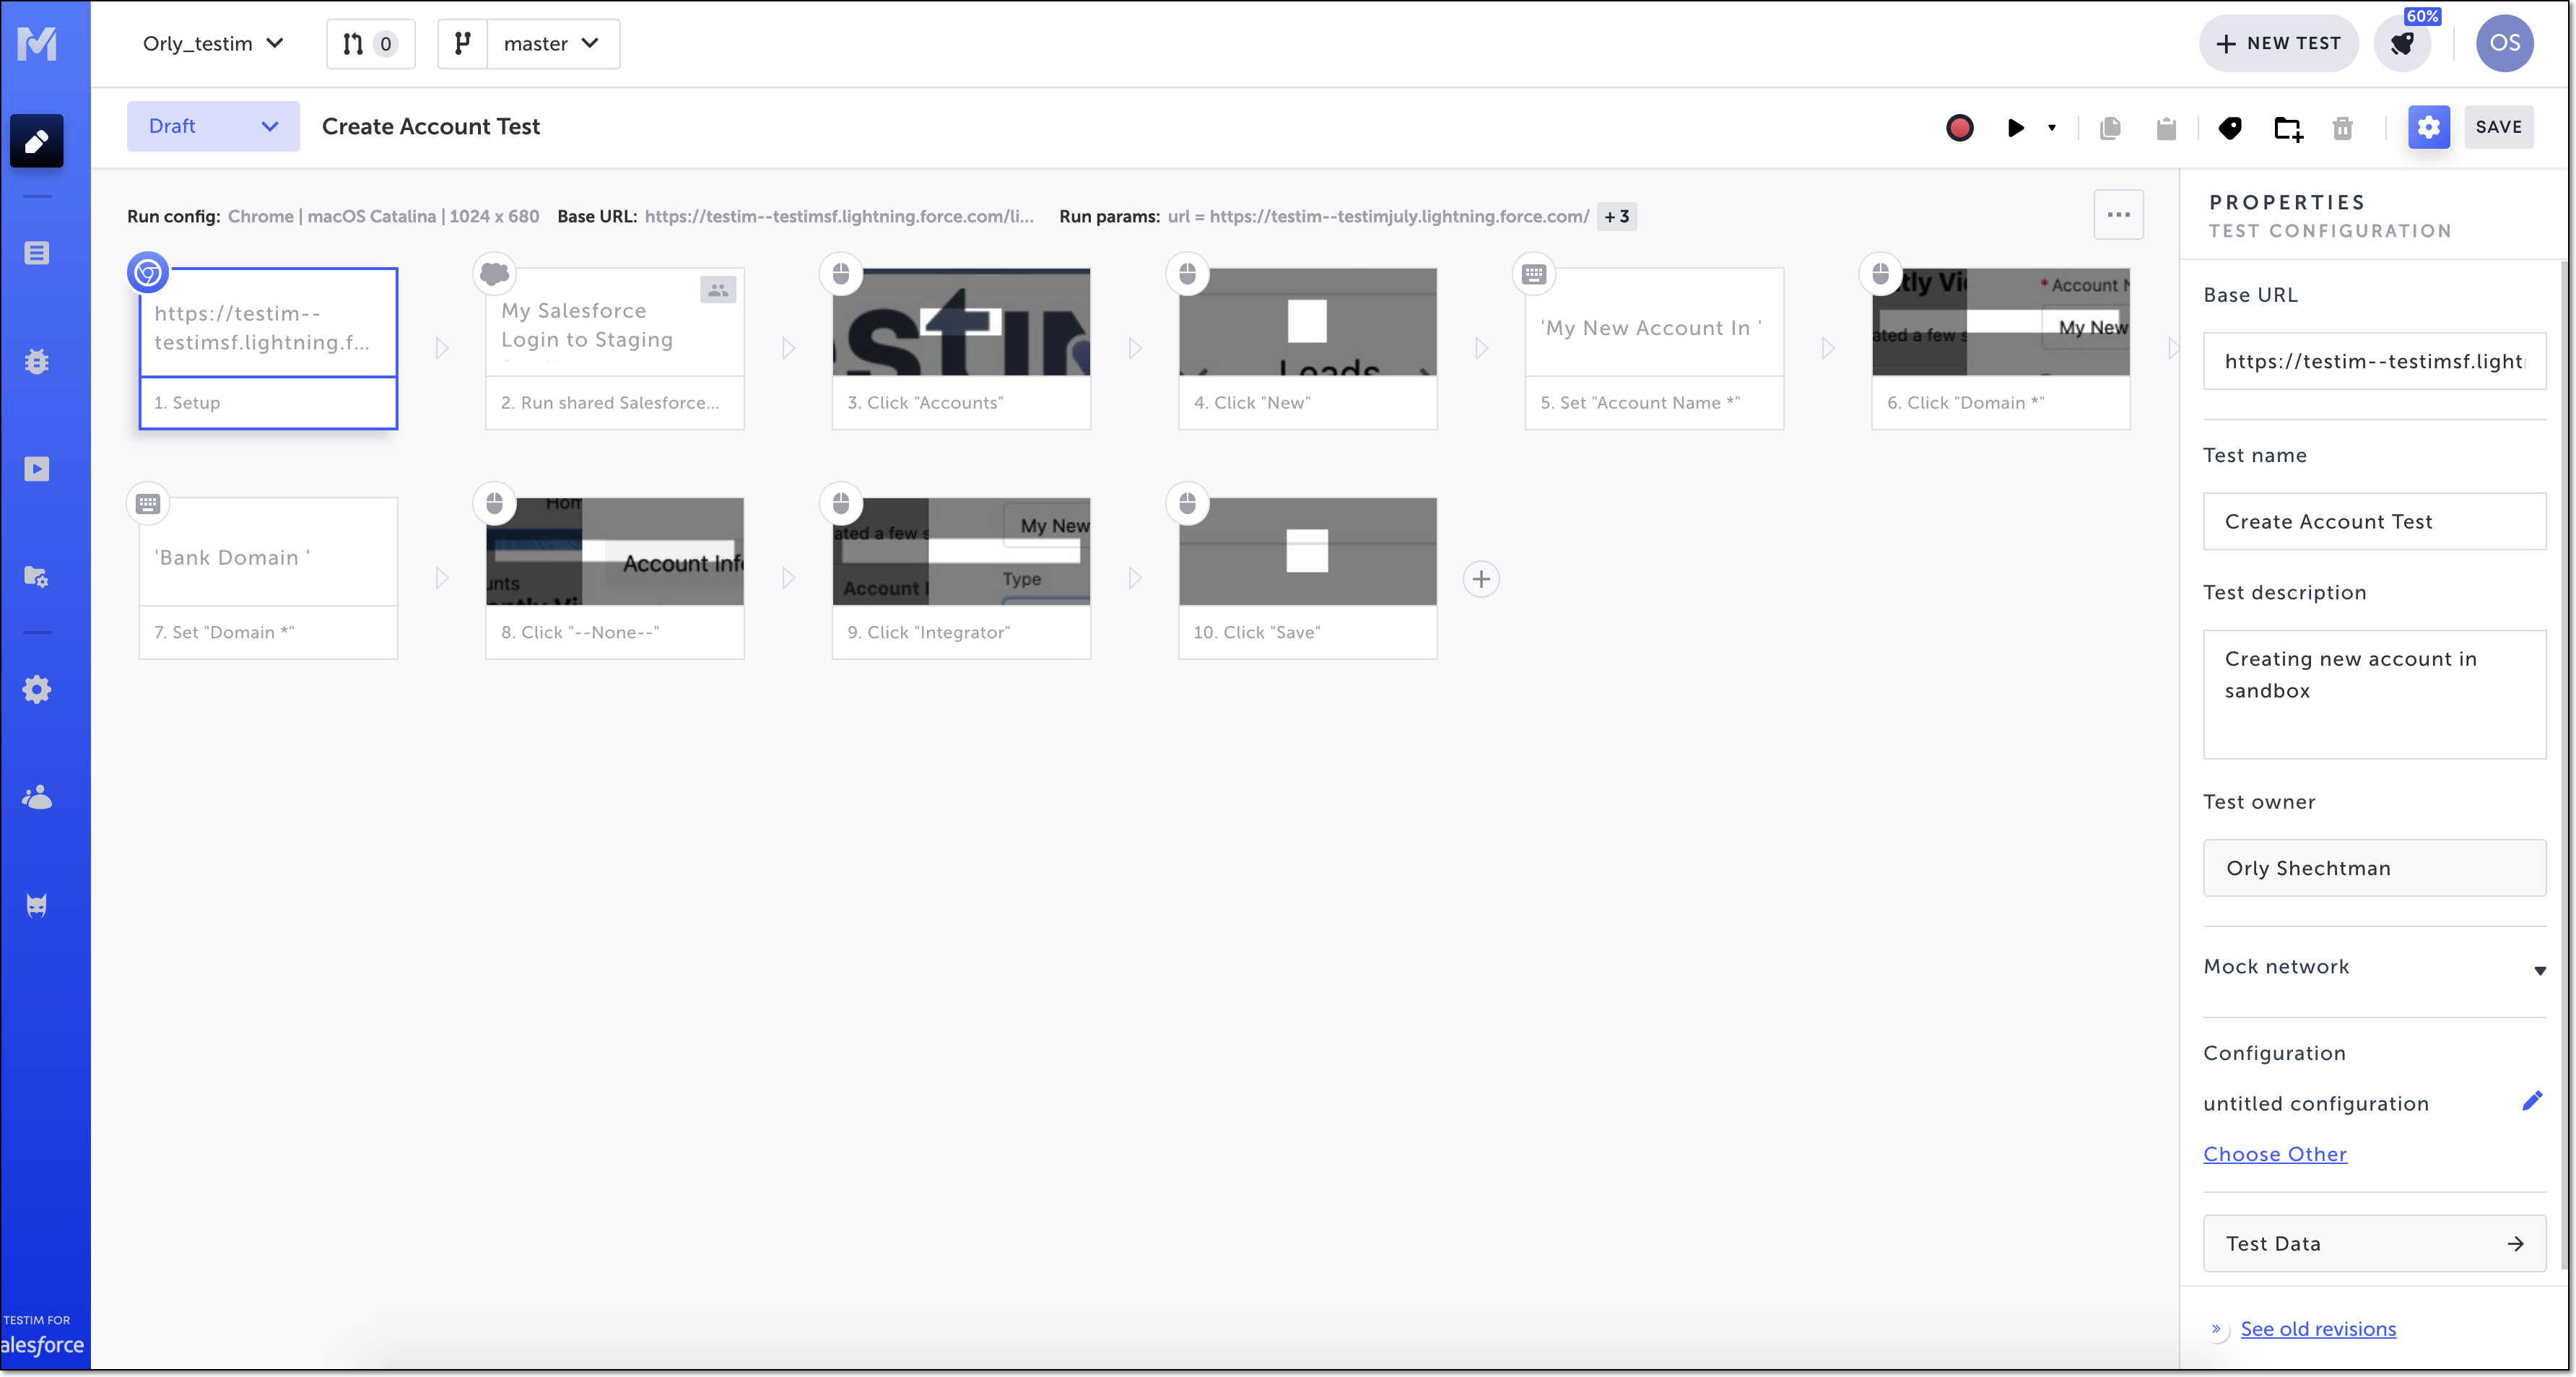Click the keyboard icon on step 5
Viewport: 2576px width, 1377px height.
[1534, 273]
